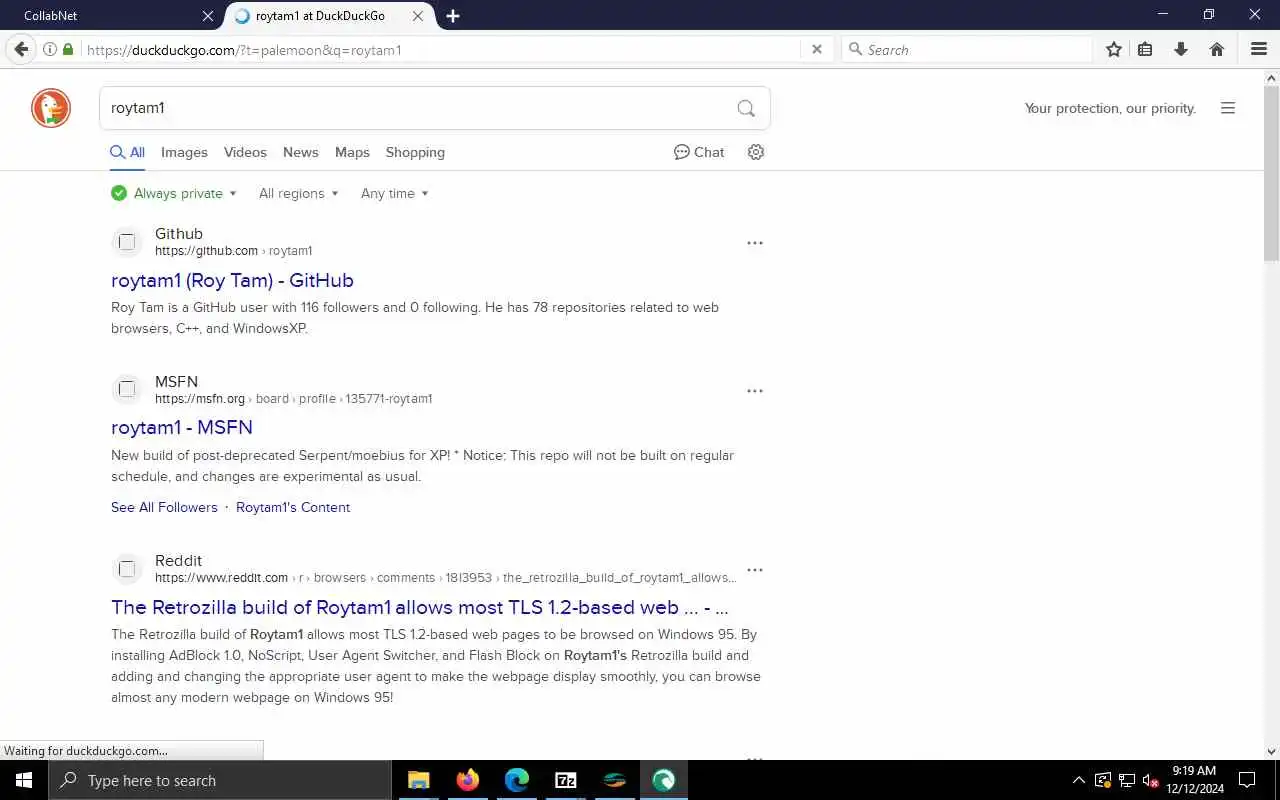
Task: Focus Windows Type here to search box
Action: pos(220,780)
